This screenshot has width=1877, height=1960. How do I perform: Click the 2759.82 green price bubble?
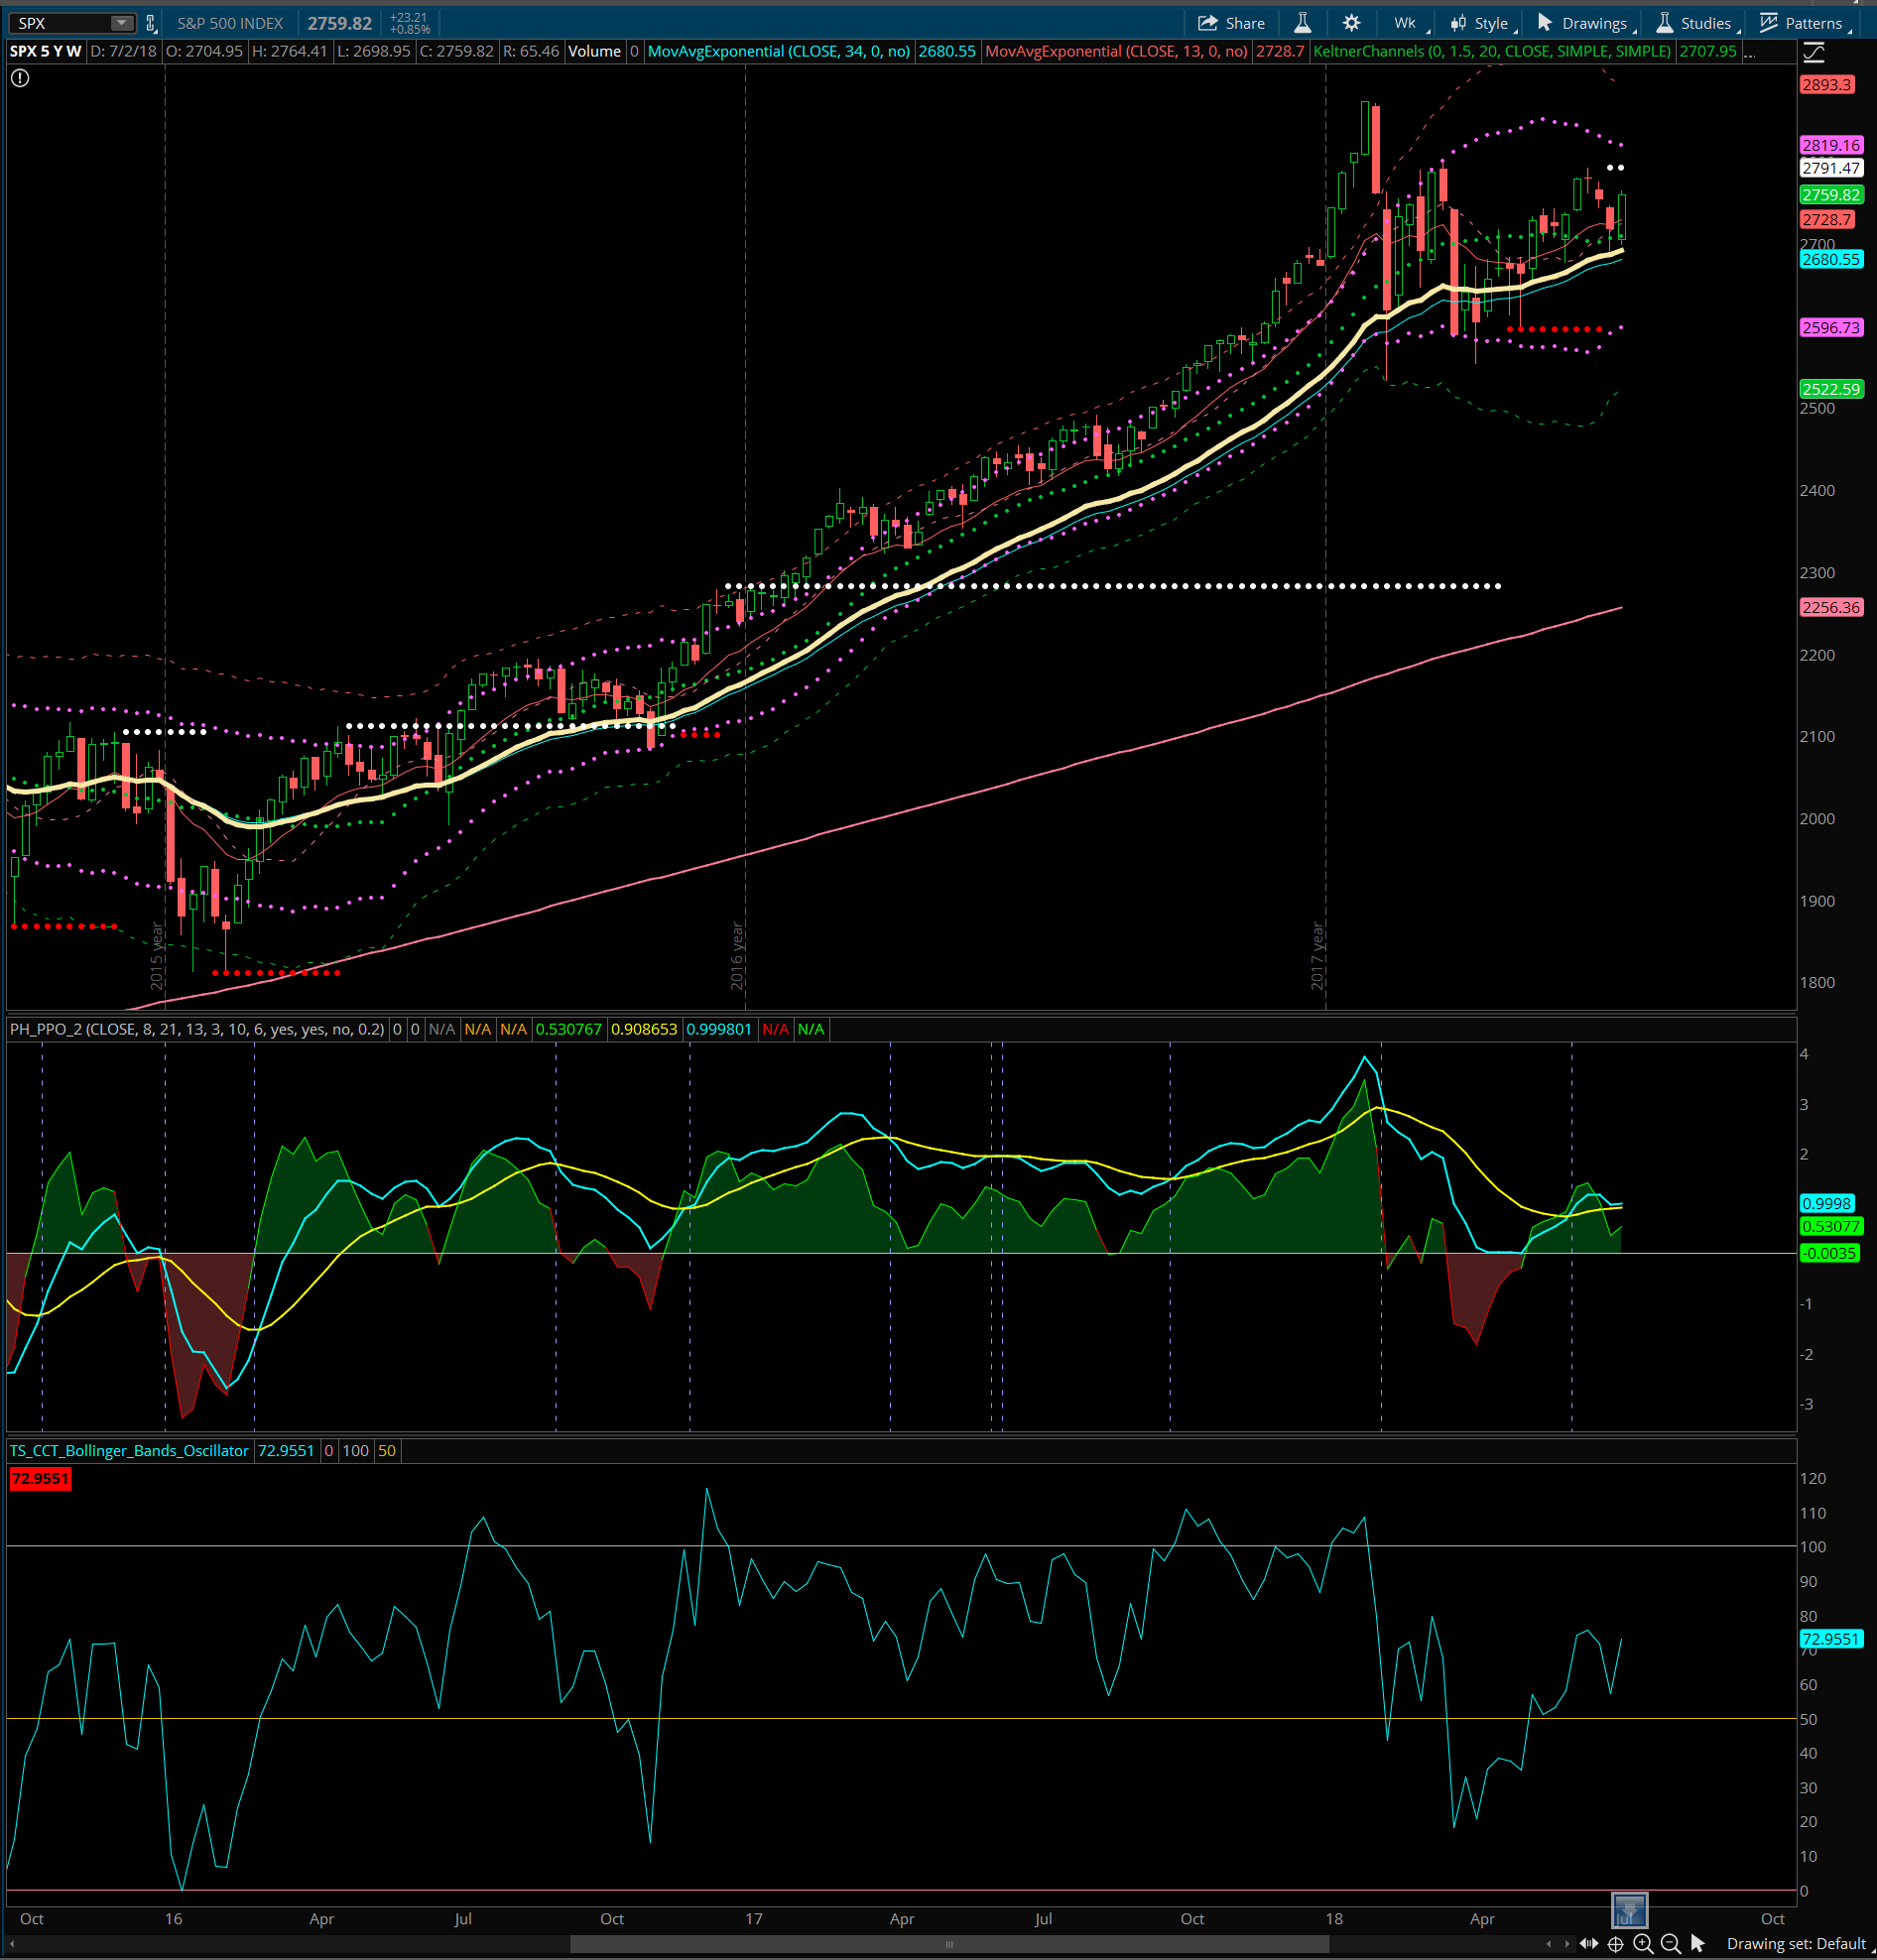click(1831, 195)
